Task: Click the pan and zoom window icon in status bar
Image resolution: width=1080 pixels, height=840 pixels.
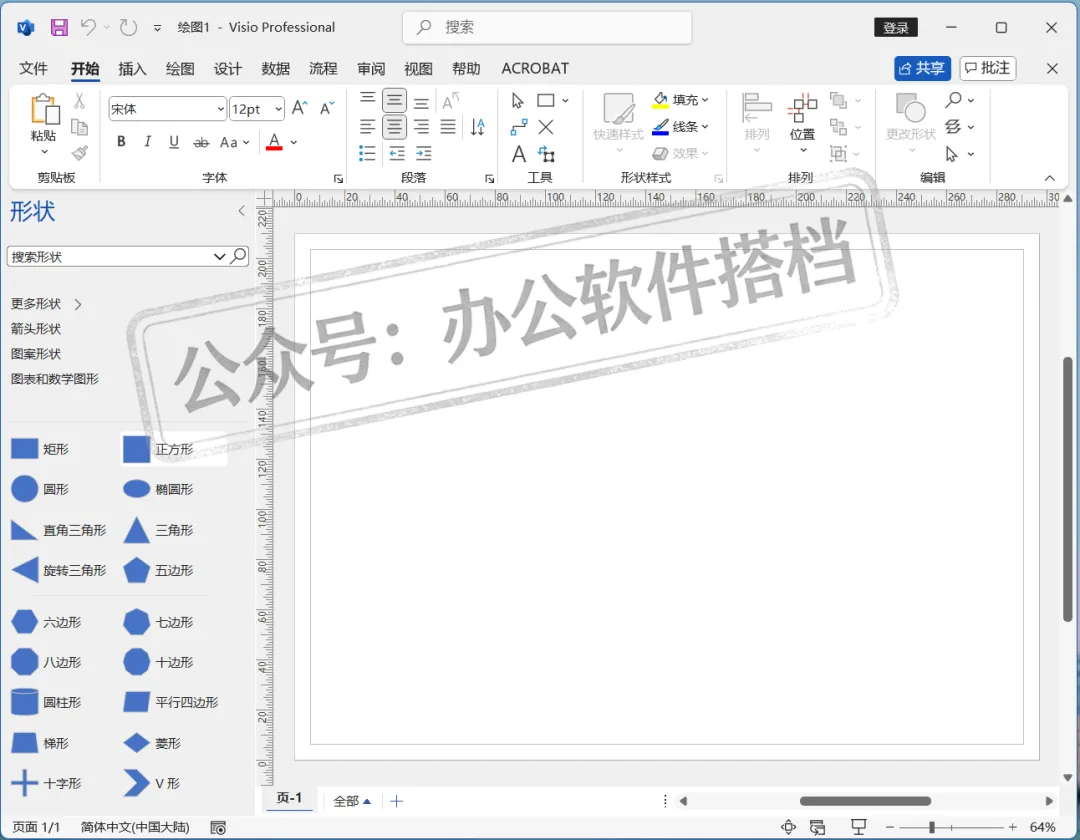Action: (789, 827)
